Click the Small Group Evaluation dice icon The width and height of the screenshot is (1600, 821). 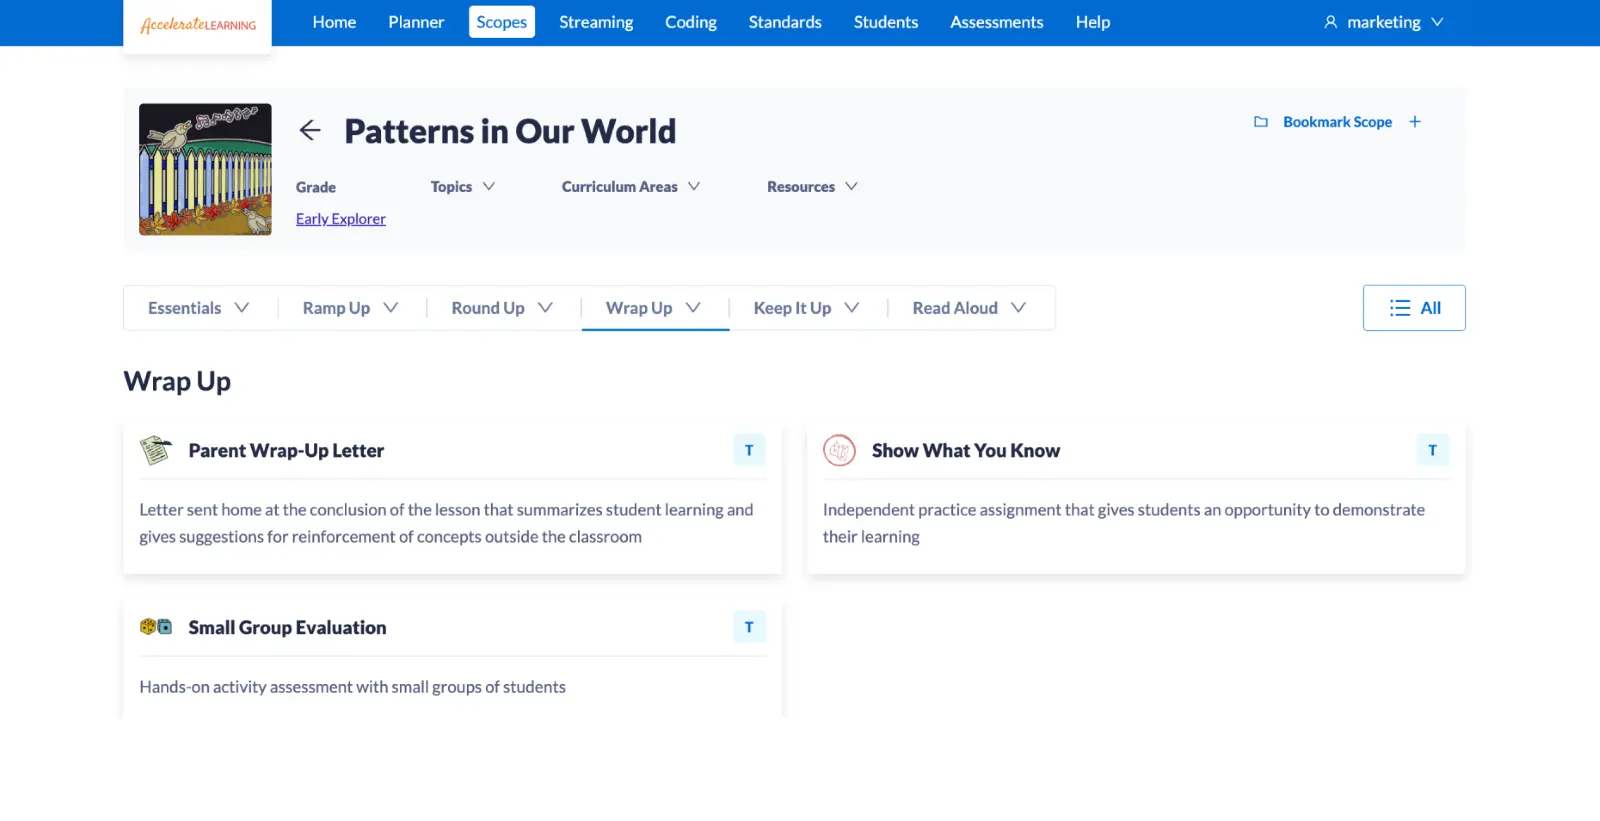click(x=155, y=627)
